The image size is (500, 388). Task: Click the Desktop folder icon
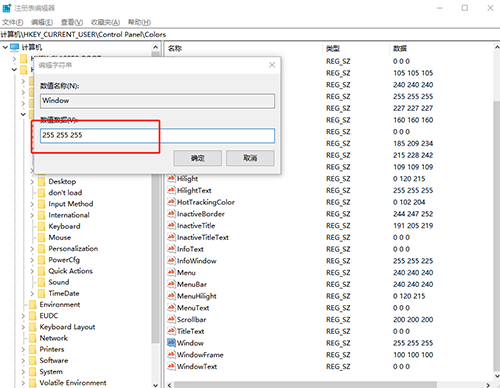point(42,182)
